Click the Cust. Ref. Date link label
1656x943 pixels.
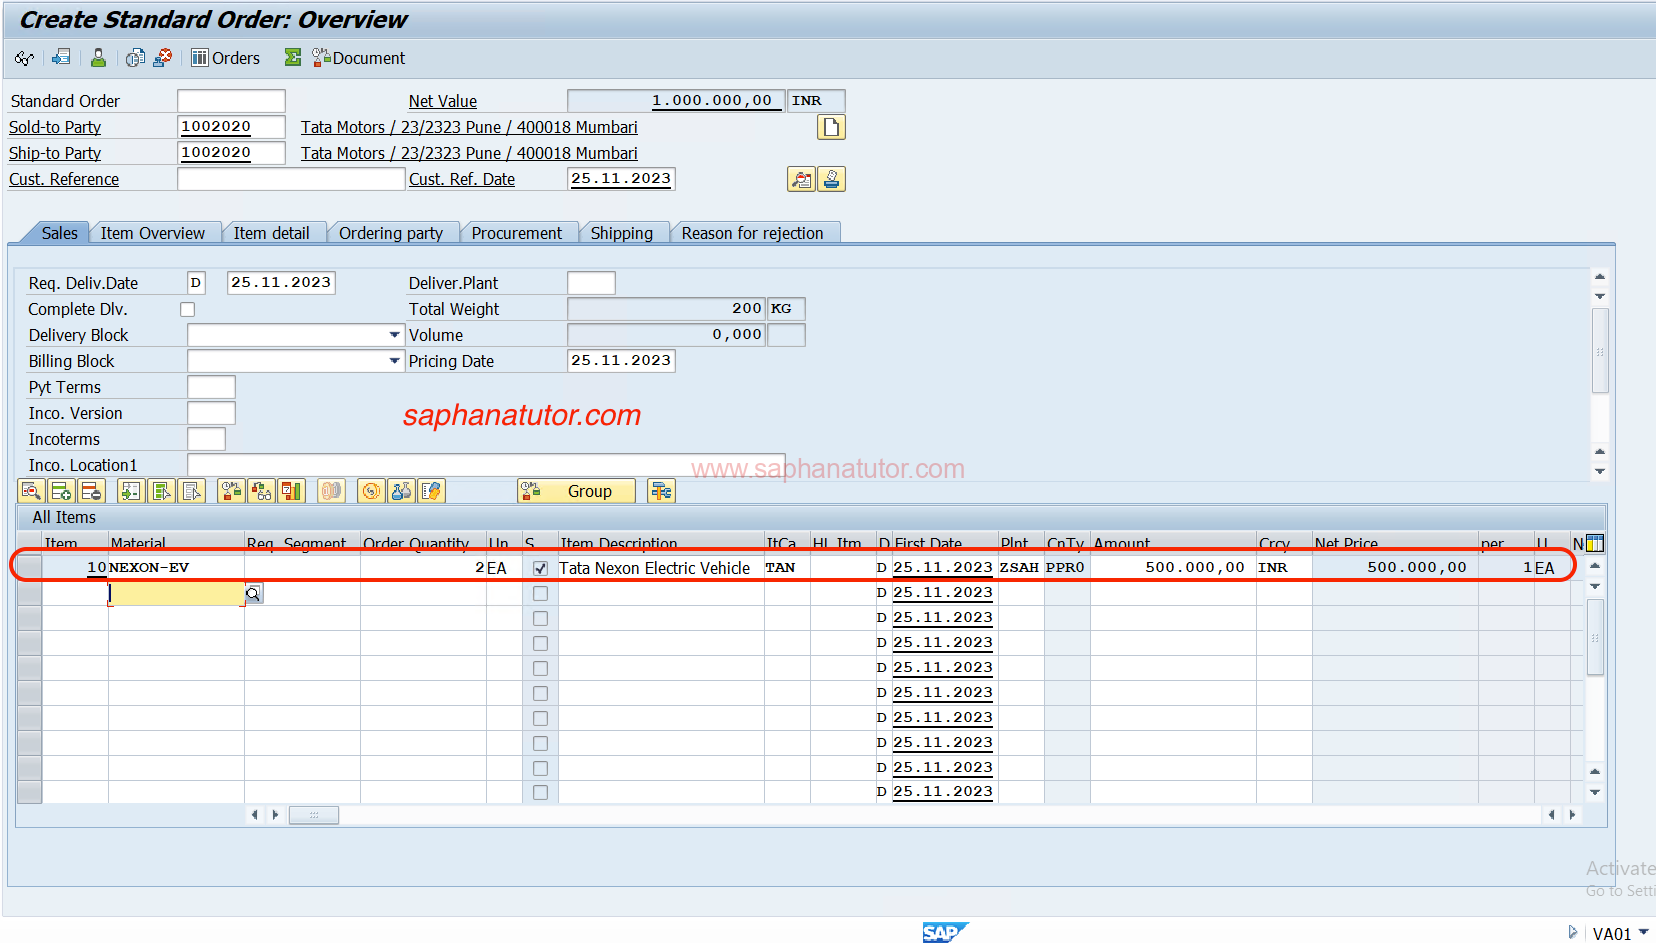(x=462, y=179)
